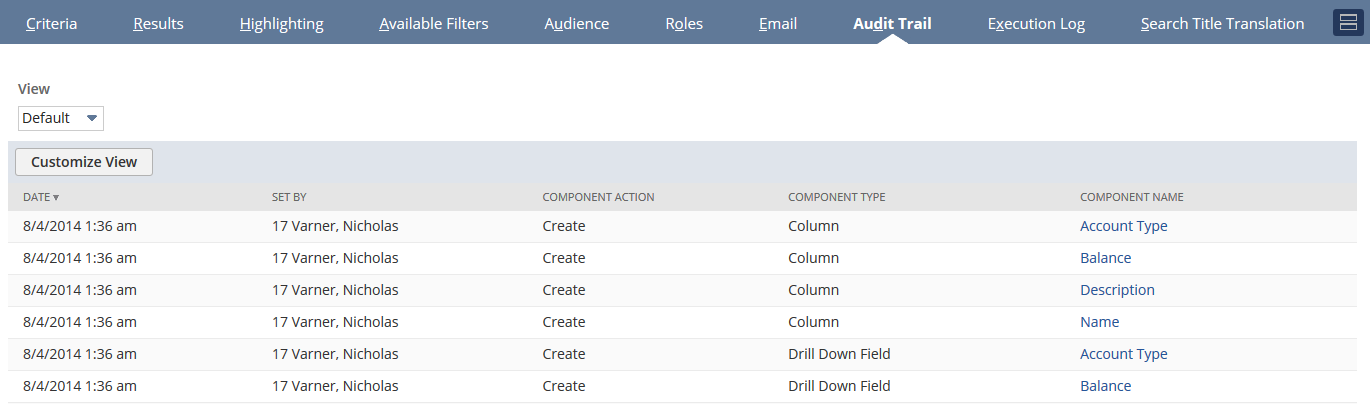Screen dimensions: 1370x404
Task: Go to the Highlighting tab
Action: tap(282, 24)
